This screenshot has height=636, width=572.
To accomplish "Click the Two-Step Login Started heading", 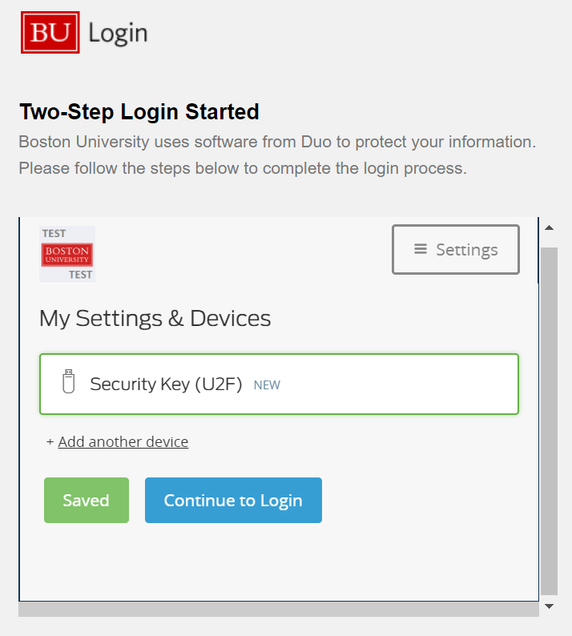I will coord(139,112).
